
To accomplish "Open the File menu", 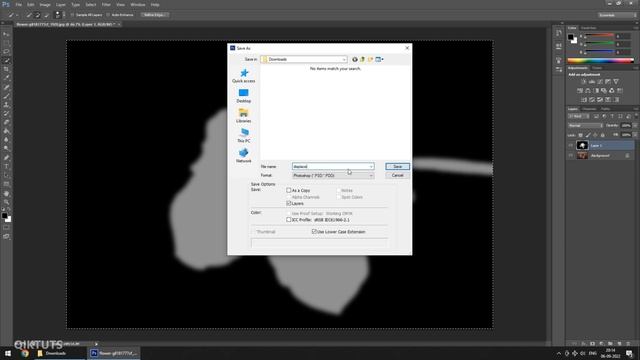I will point(18,4).
